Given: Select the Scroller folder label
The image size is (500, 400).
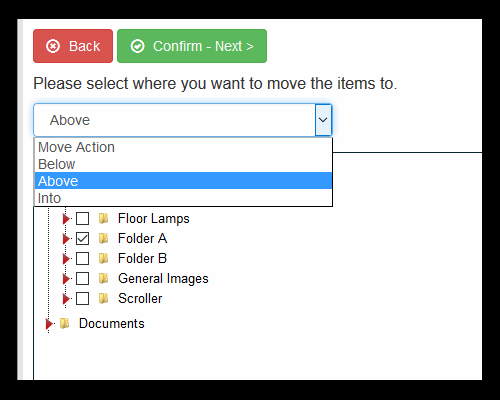Looking at the screenshot, I should coord(140,299).
